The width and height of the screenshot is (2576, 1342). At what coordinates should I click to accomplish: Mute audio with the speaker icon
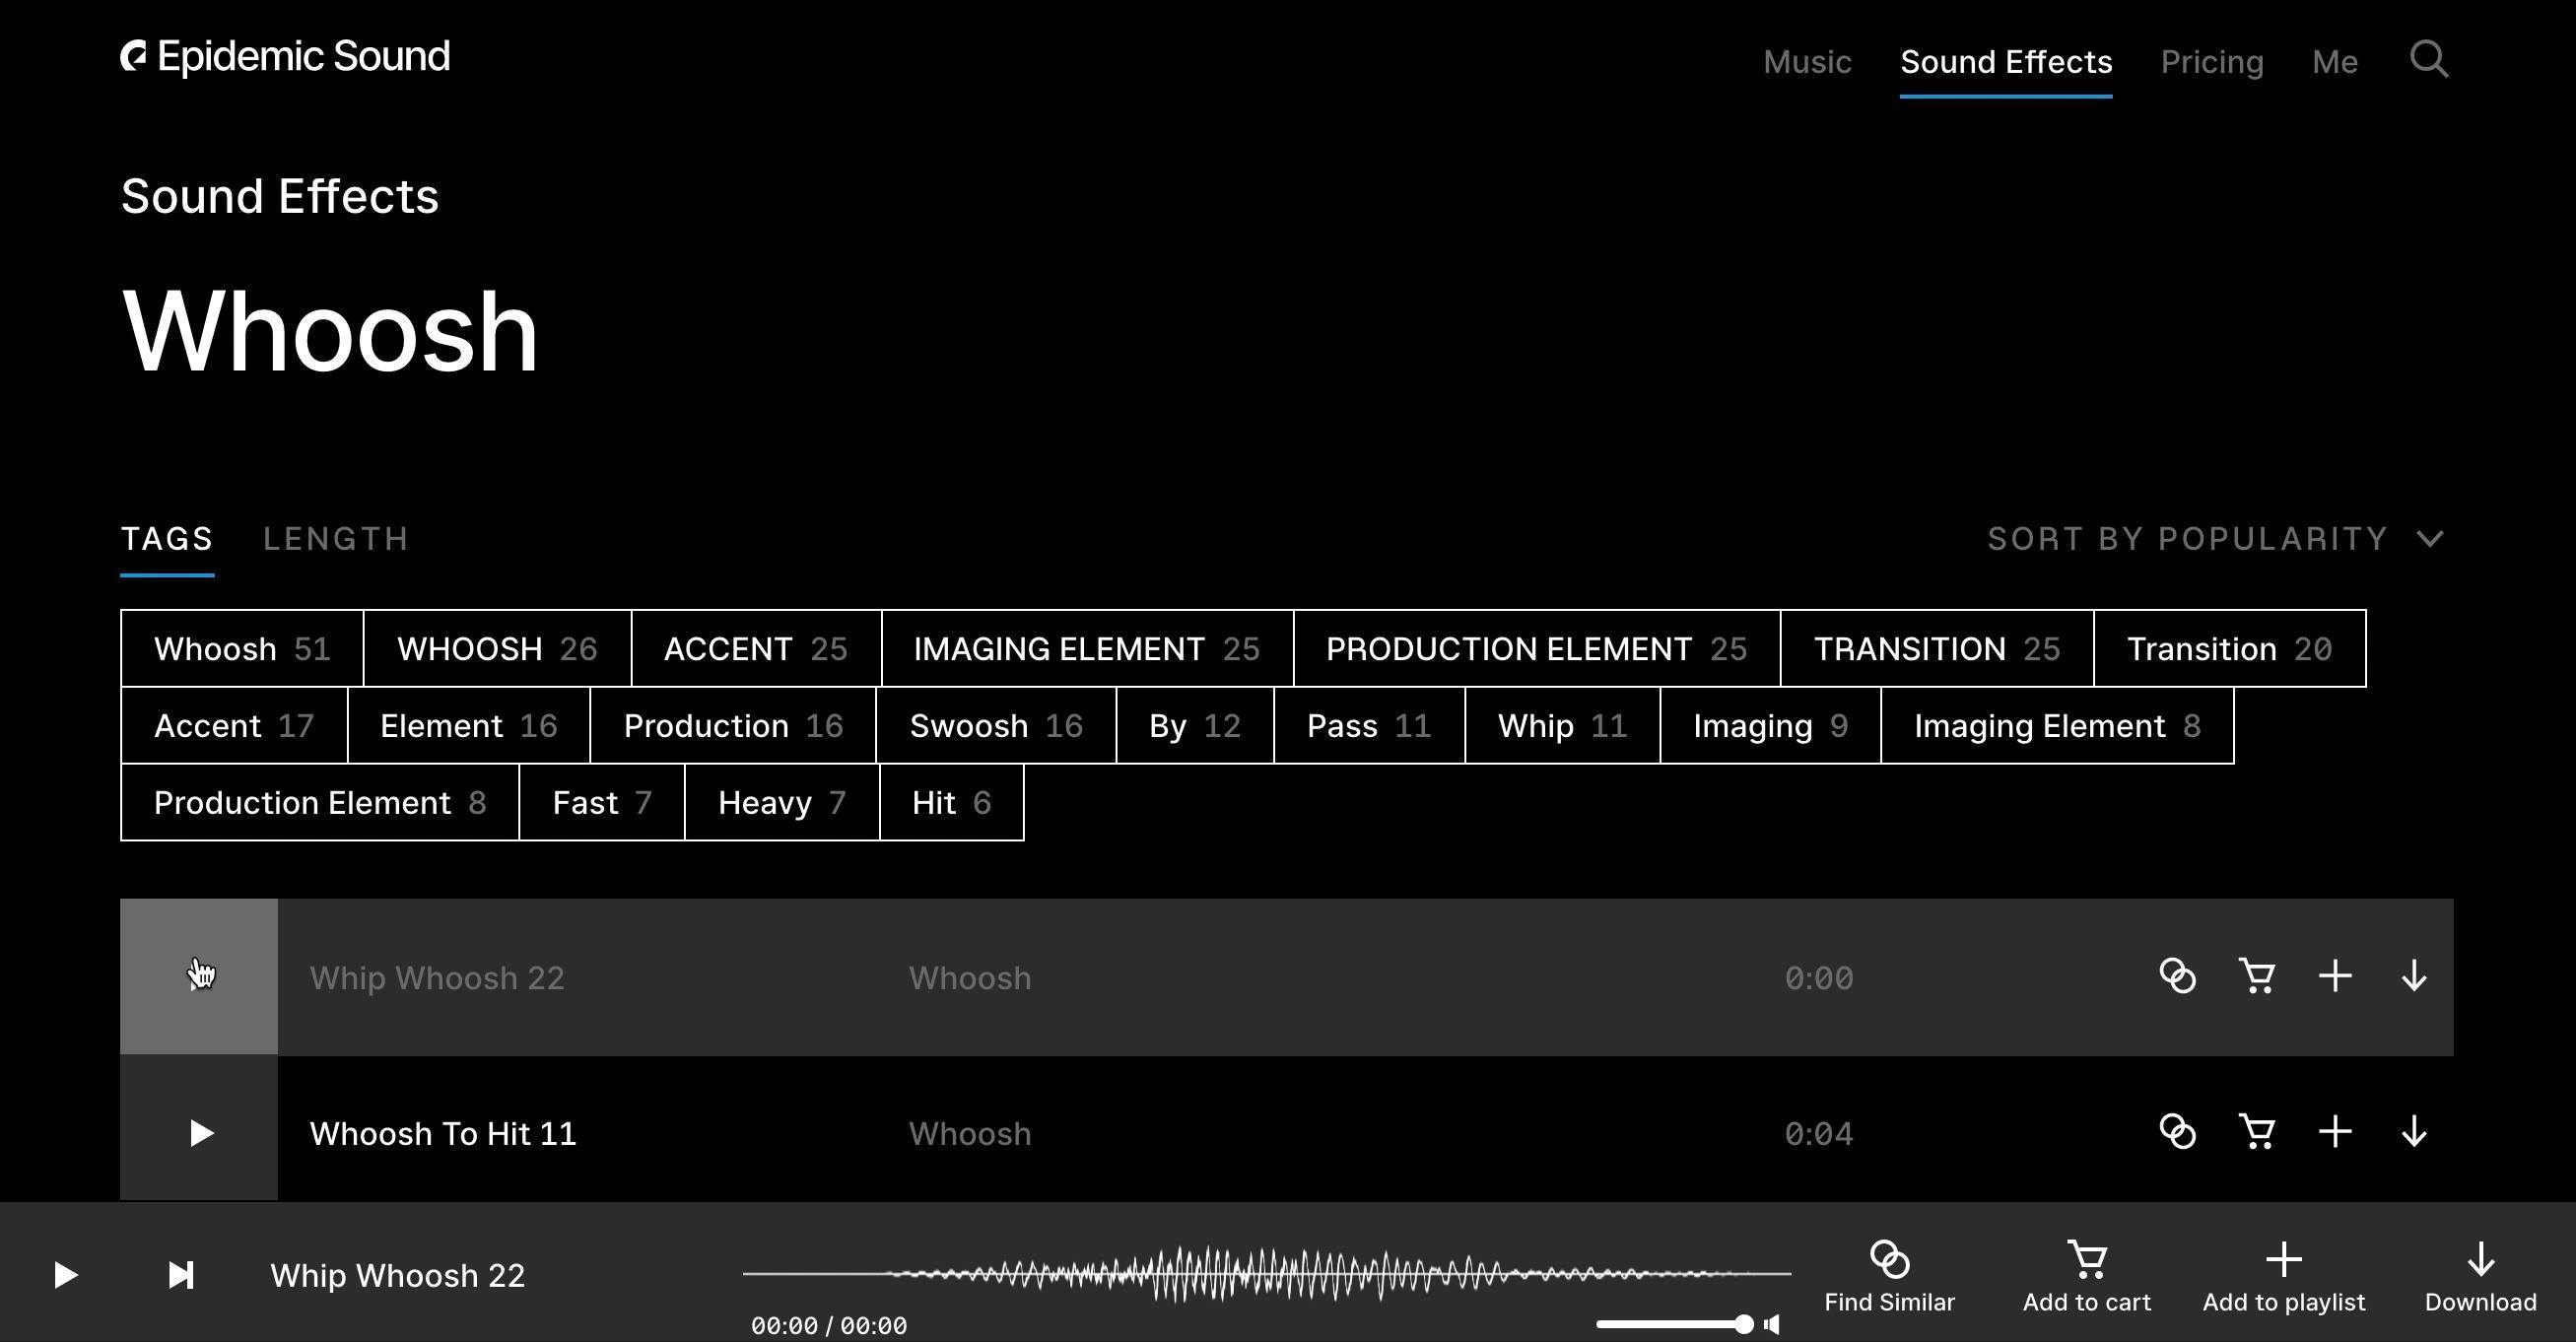coord(1772,1325)
